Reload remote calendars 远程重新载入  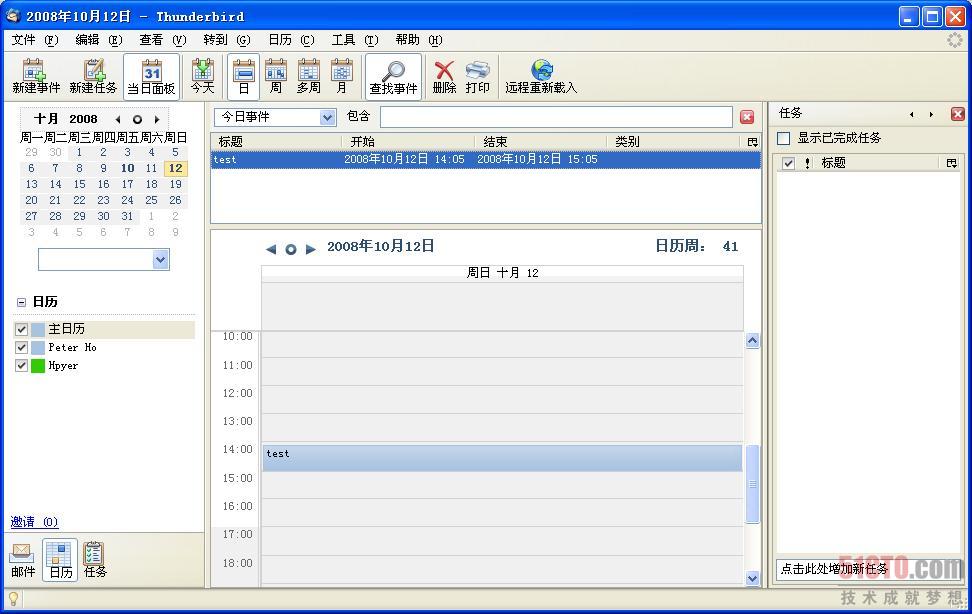pyautogui.click(x=541, y=76)
